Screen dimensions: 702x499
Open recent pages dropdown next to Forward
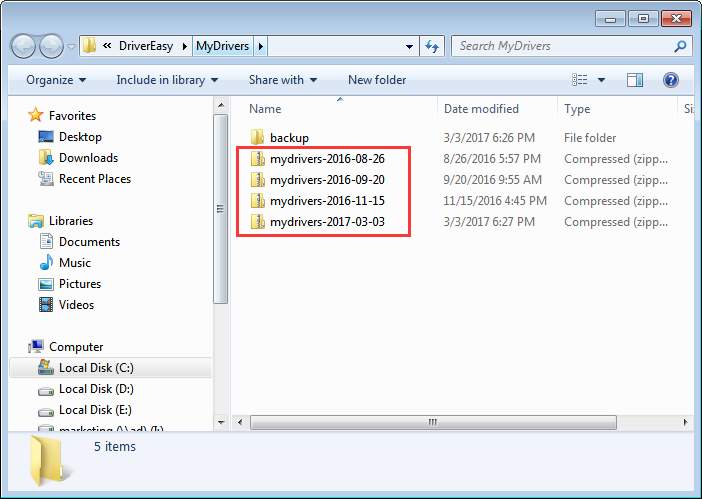(71, 46)
